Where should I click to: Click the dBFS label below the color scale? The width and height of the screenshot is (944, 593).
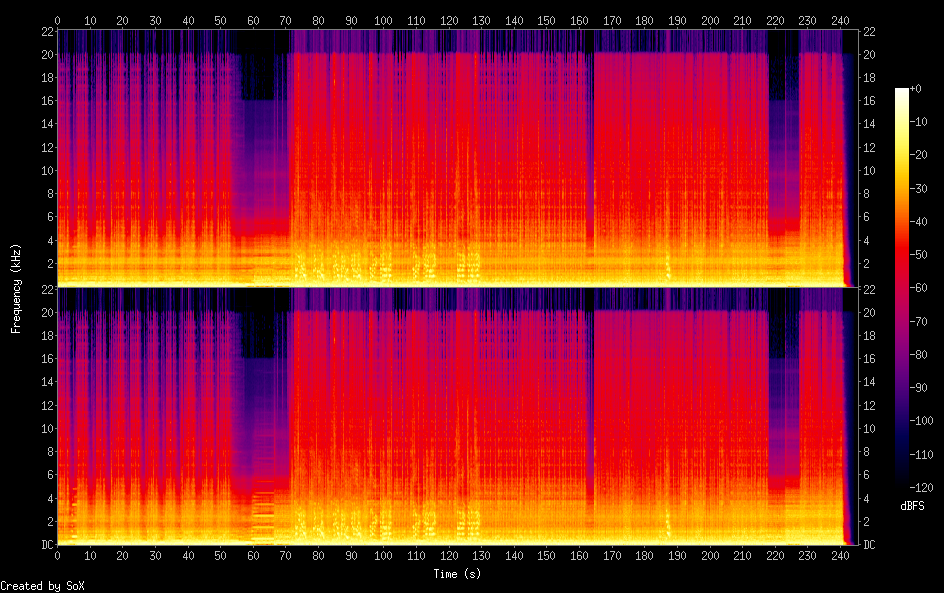tap(912, 507)
